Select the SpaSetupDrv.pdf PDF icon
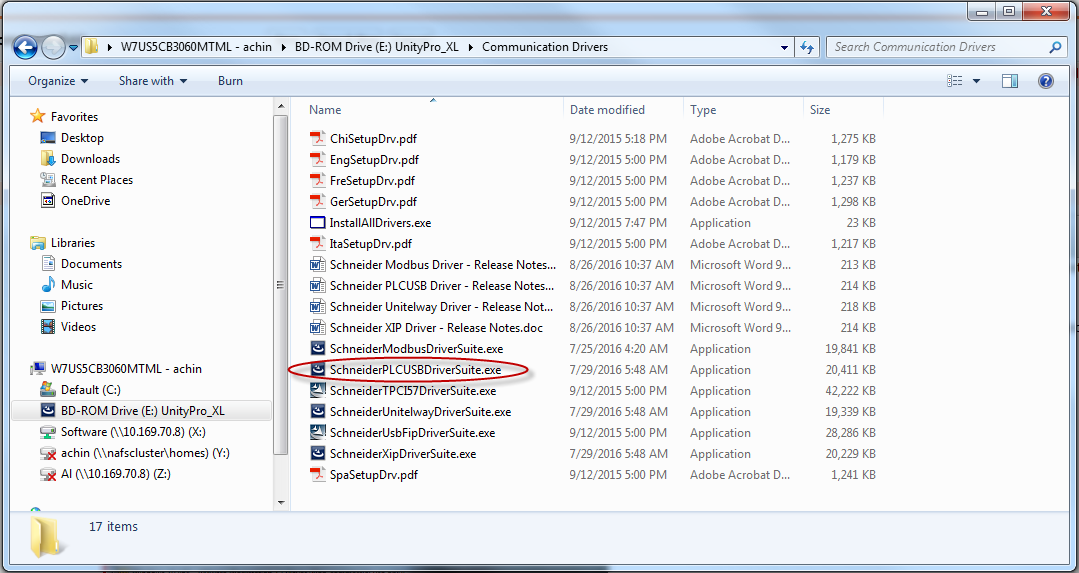1079x573 pixels. click(x=317, y=475)
